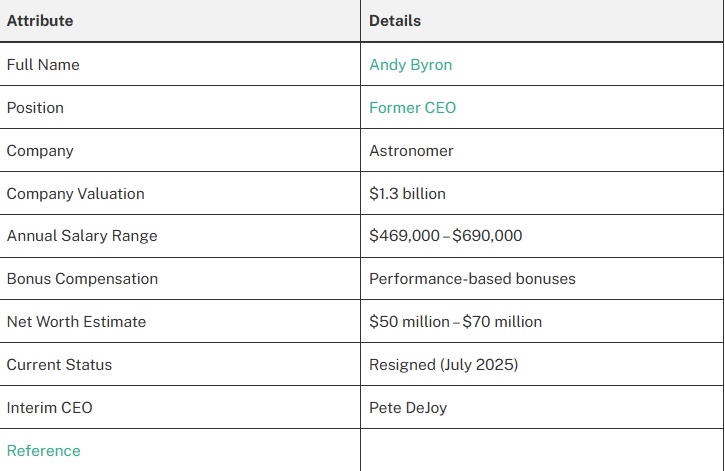Select the Performance-based bonuses text
Screen dimensions: 725x471
pyautogui.click(x=472, y=279)
